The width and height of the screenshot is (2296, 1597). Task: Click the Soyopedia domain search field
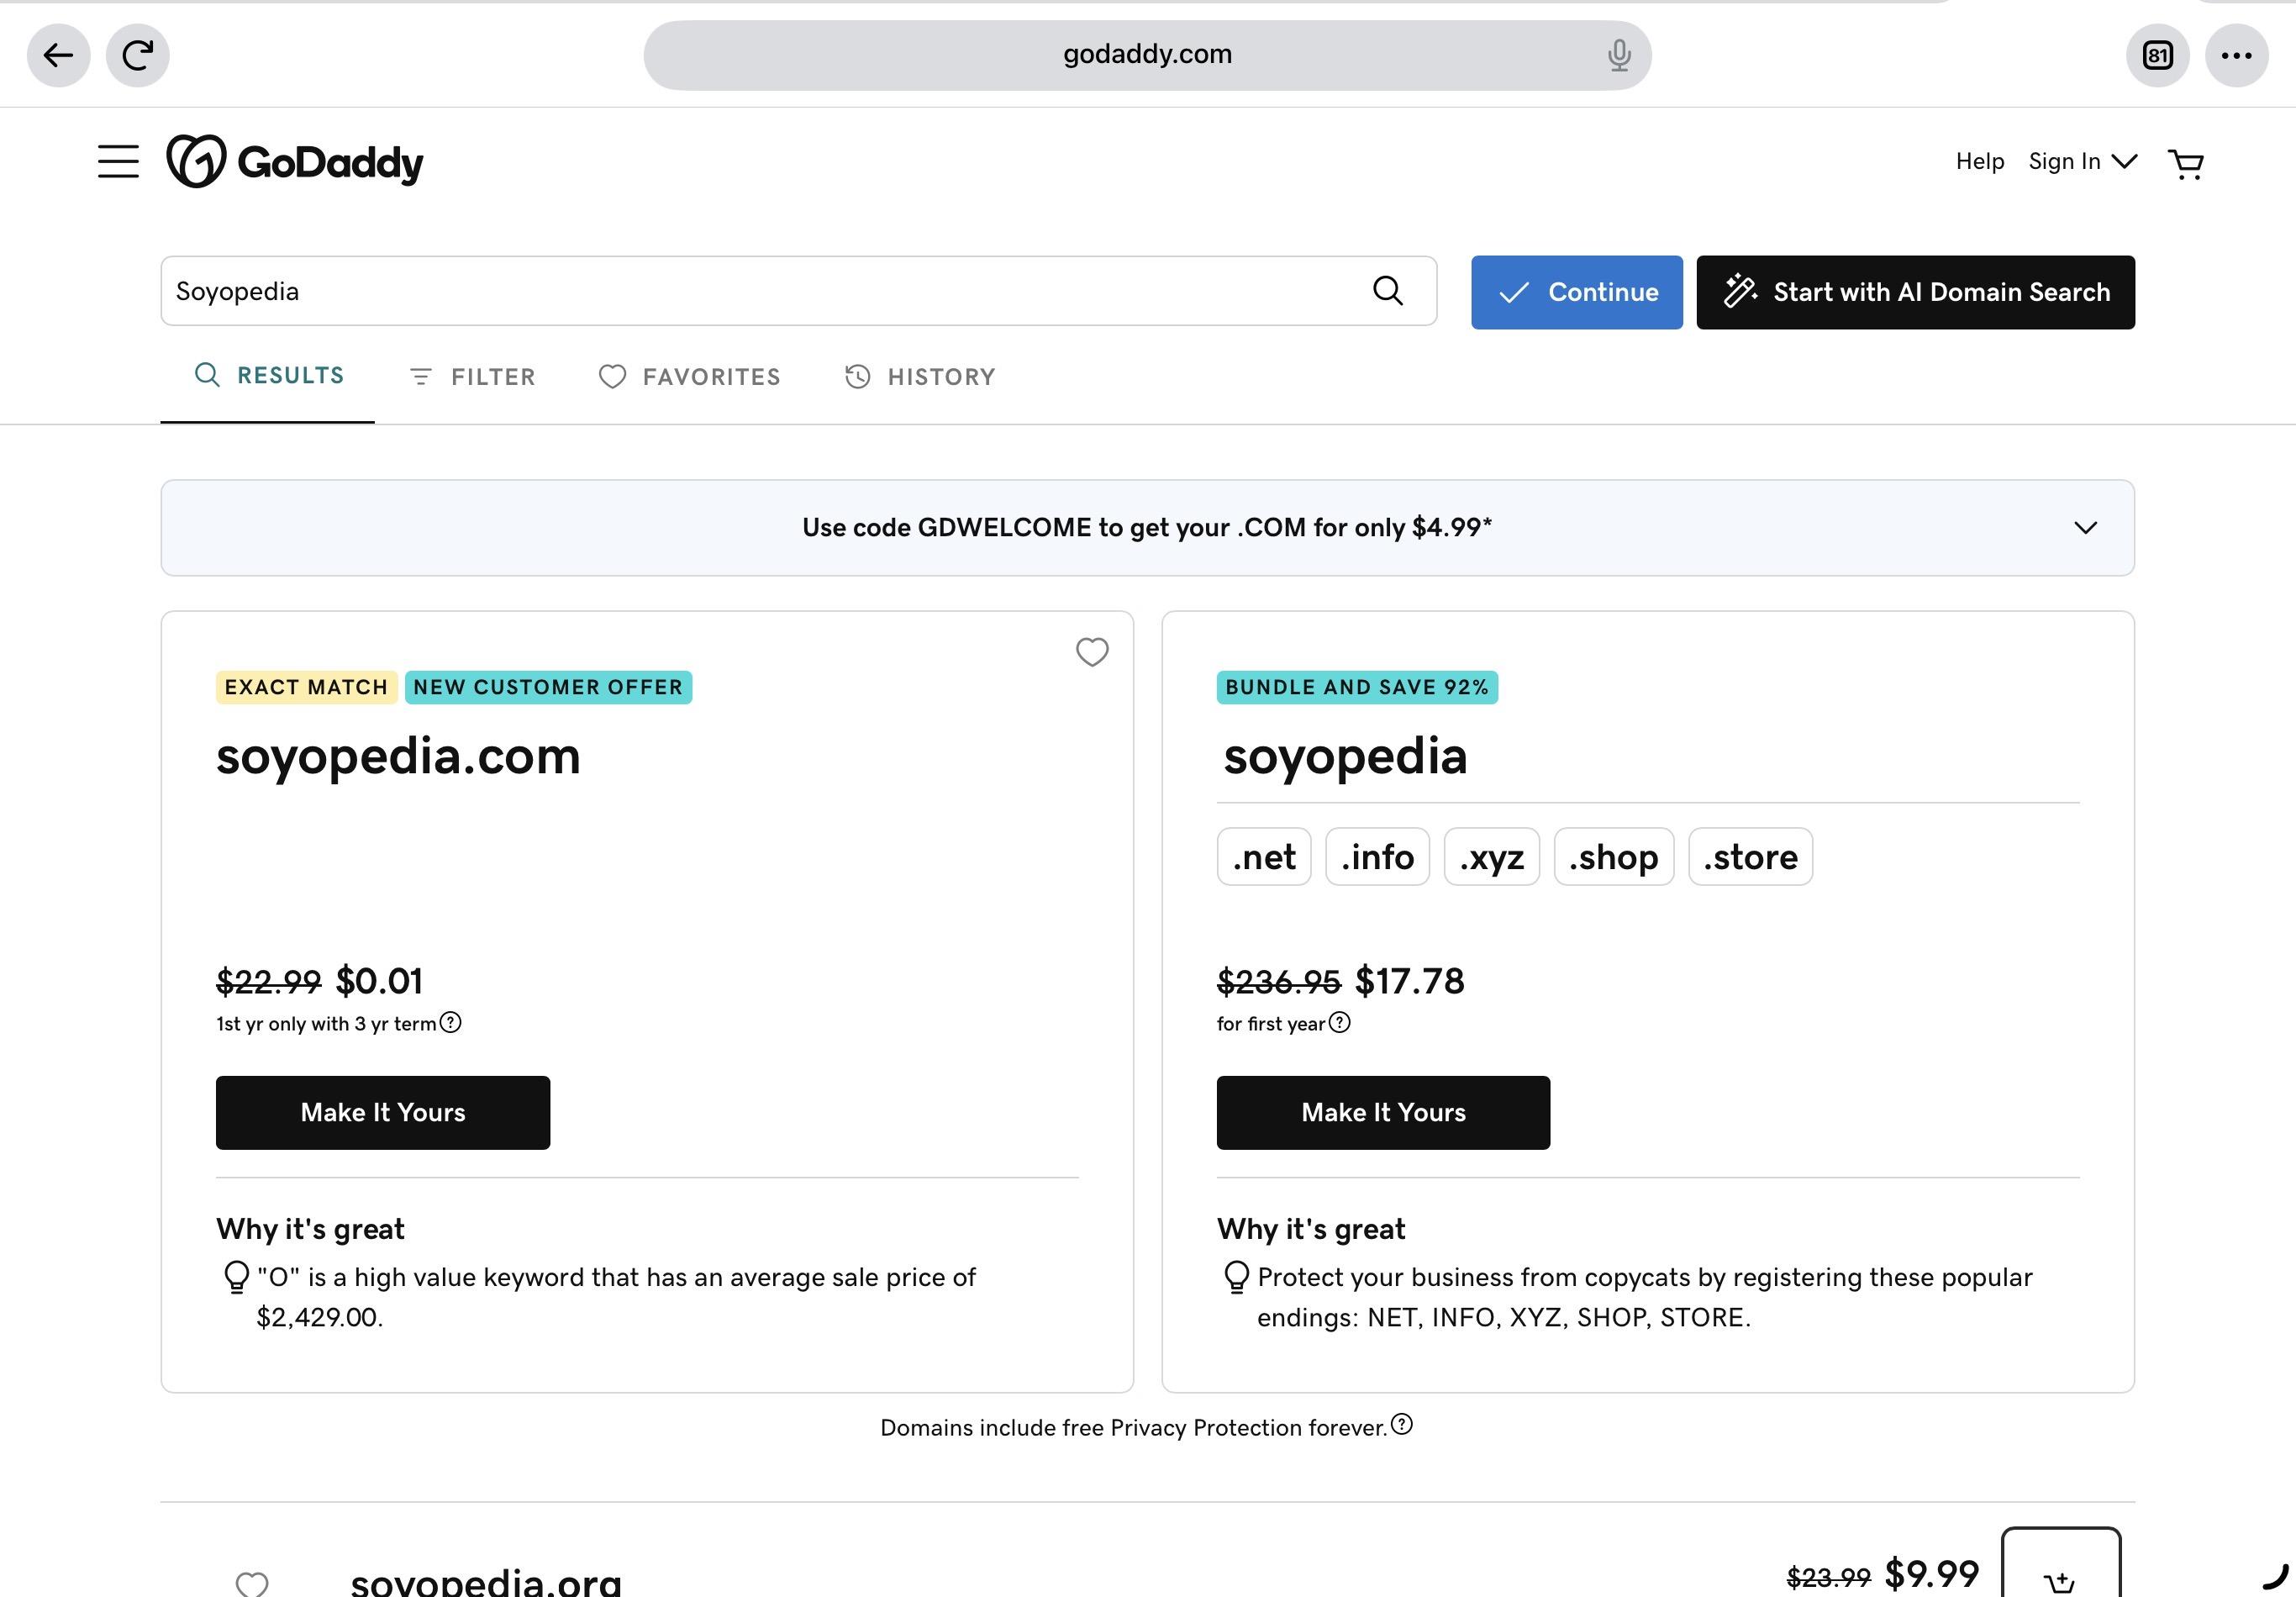(765, 291)
